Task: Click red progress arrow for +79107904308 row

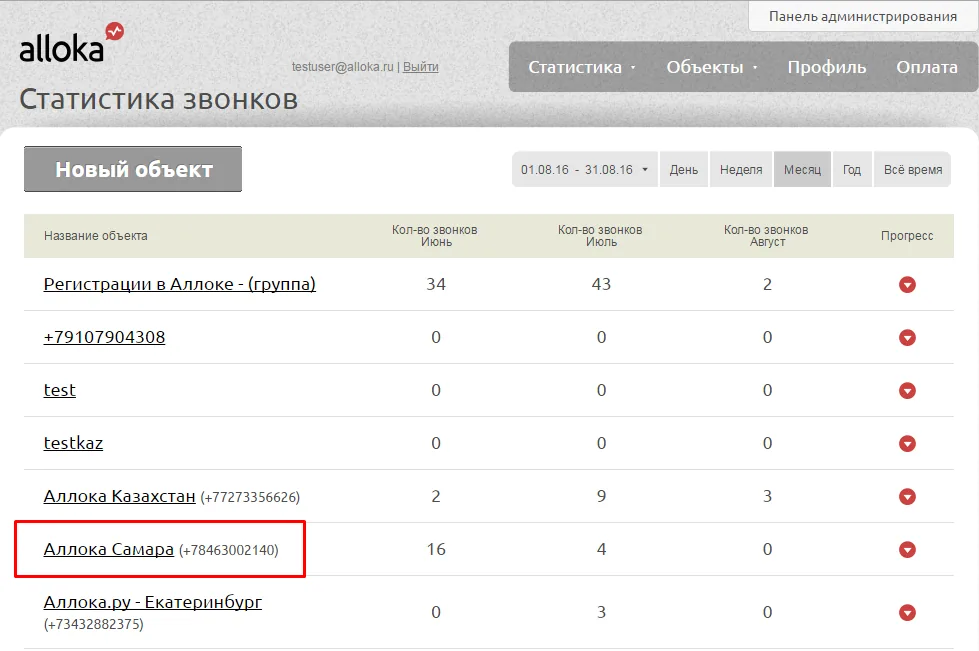Action: click(907, 338)
